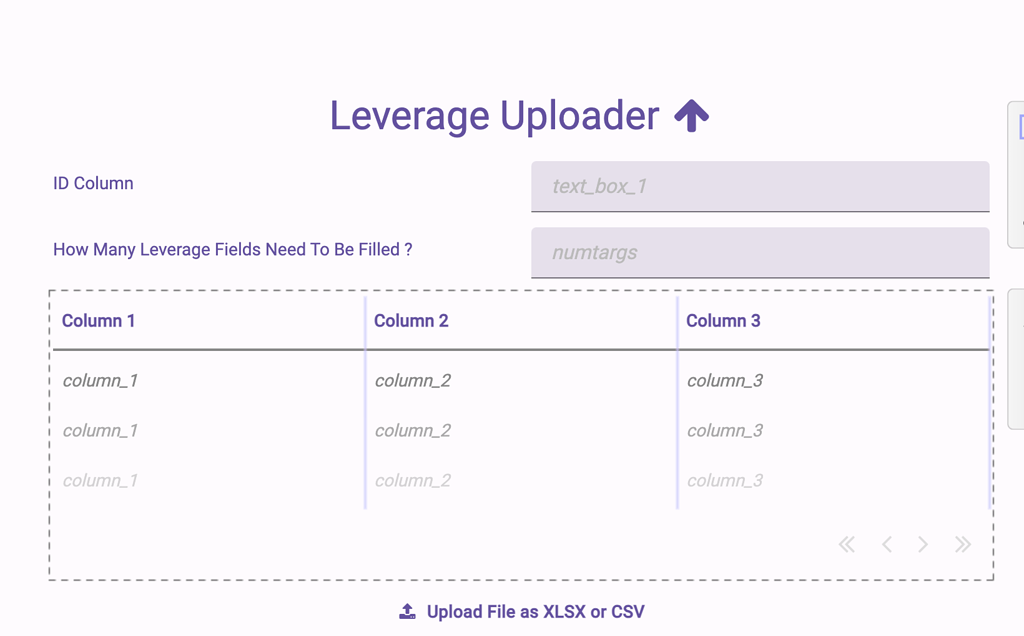1024x636 pixels.
Task: Select the Column 1 header
Action: point(98,320)
